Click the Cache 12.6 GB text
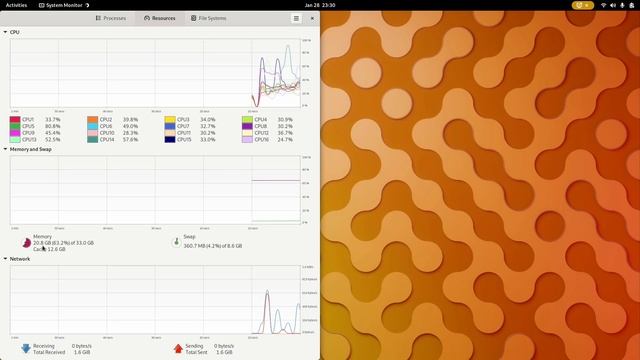 pyautogui.click(x=49, y=249)
